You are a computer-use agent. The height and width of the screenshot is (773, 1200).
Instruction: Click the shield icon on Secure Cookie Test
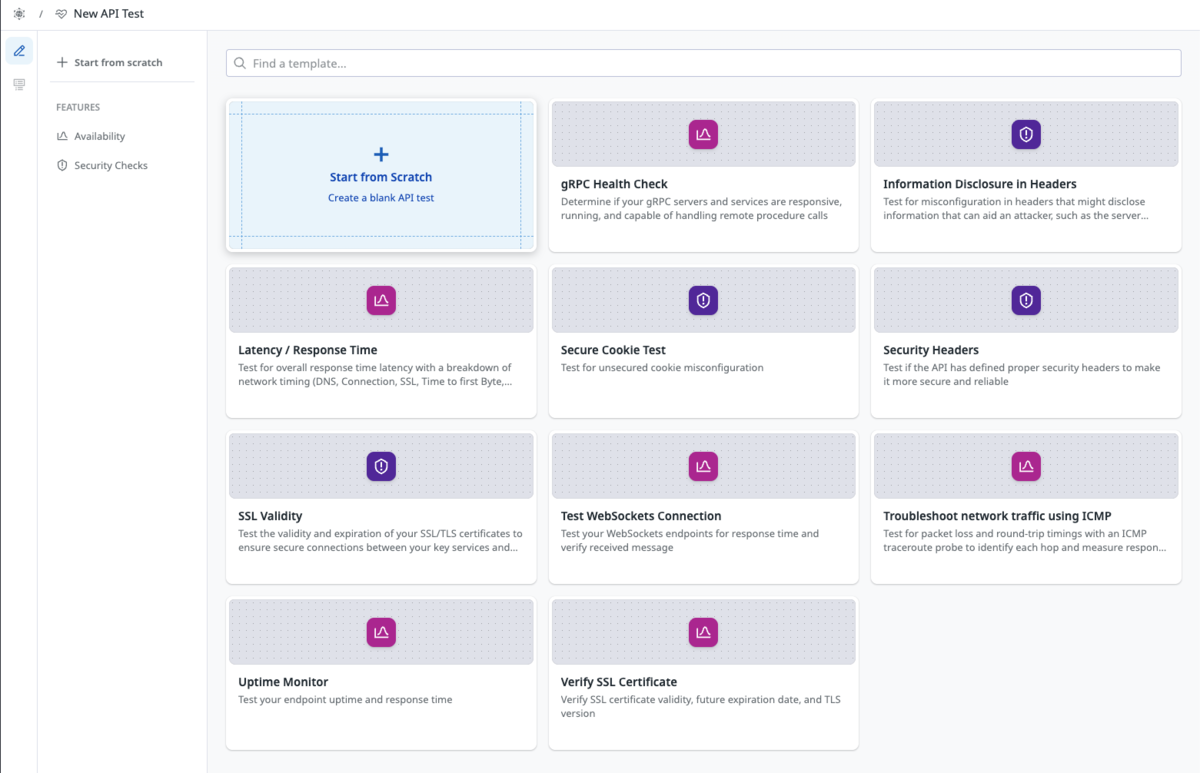click(x=703, y=300)
